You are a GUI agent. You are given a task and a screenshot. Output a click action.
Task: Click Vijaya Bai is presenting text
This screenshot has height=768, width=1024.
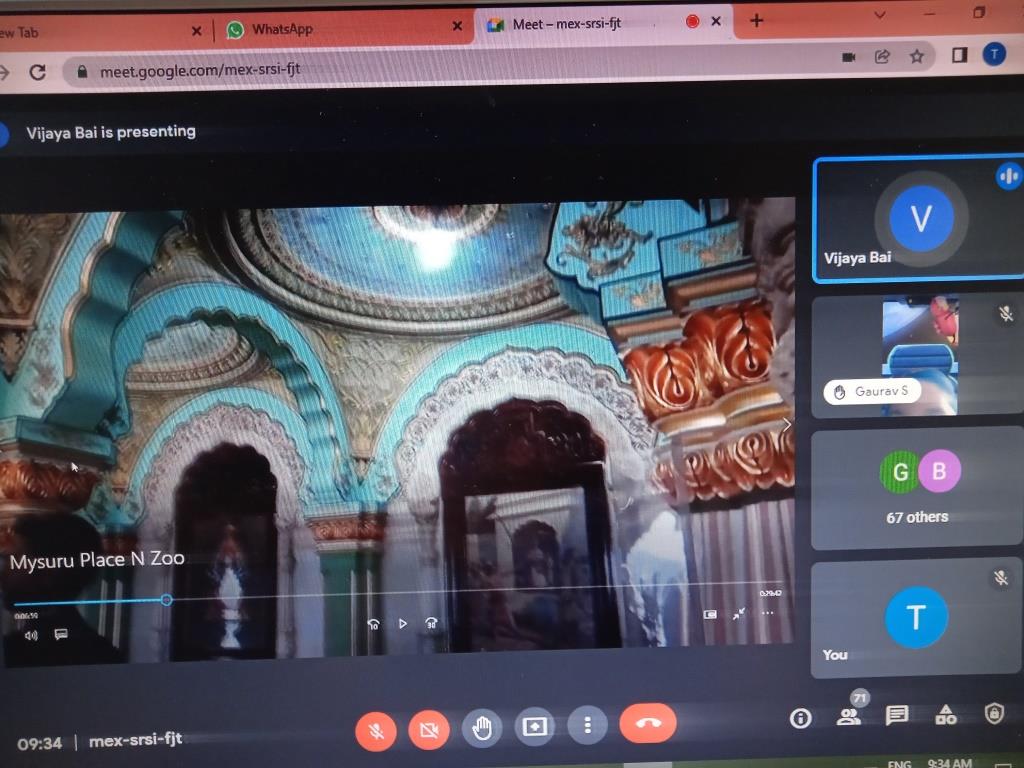click(x=111, y=132)
